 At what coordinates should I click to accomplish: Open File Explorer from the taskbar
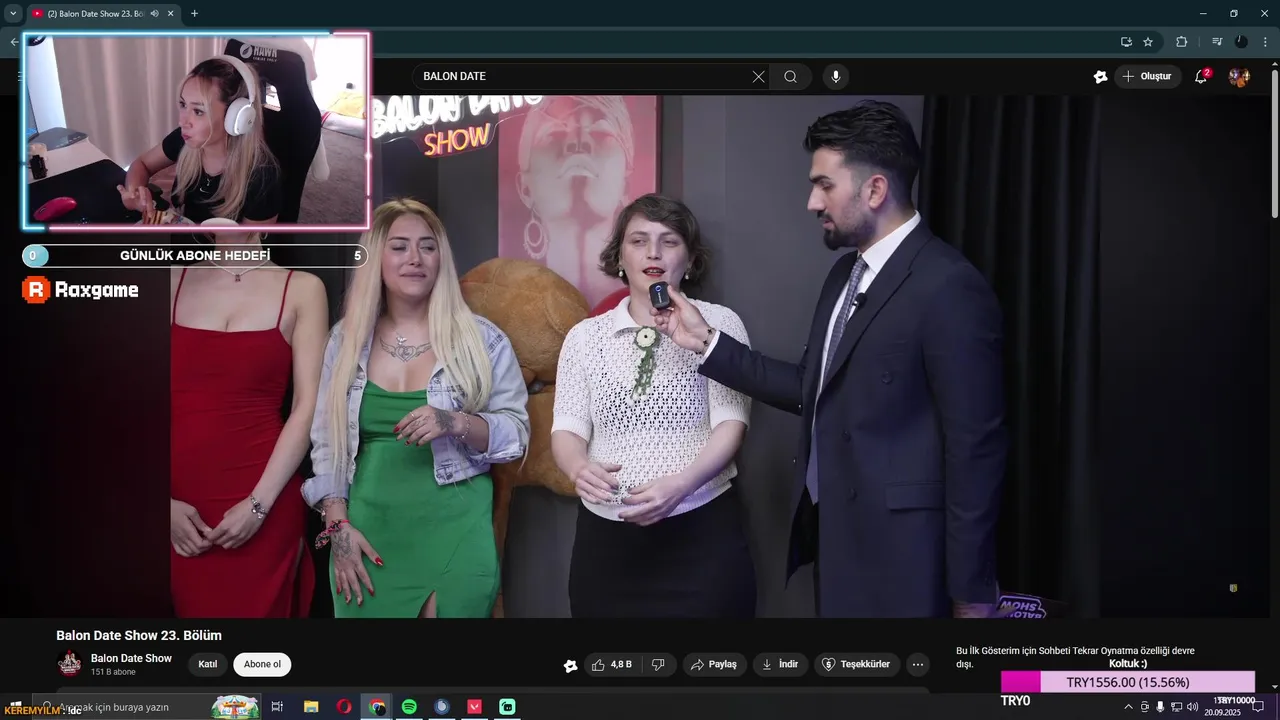coord(311,707)
